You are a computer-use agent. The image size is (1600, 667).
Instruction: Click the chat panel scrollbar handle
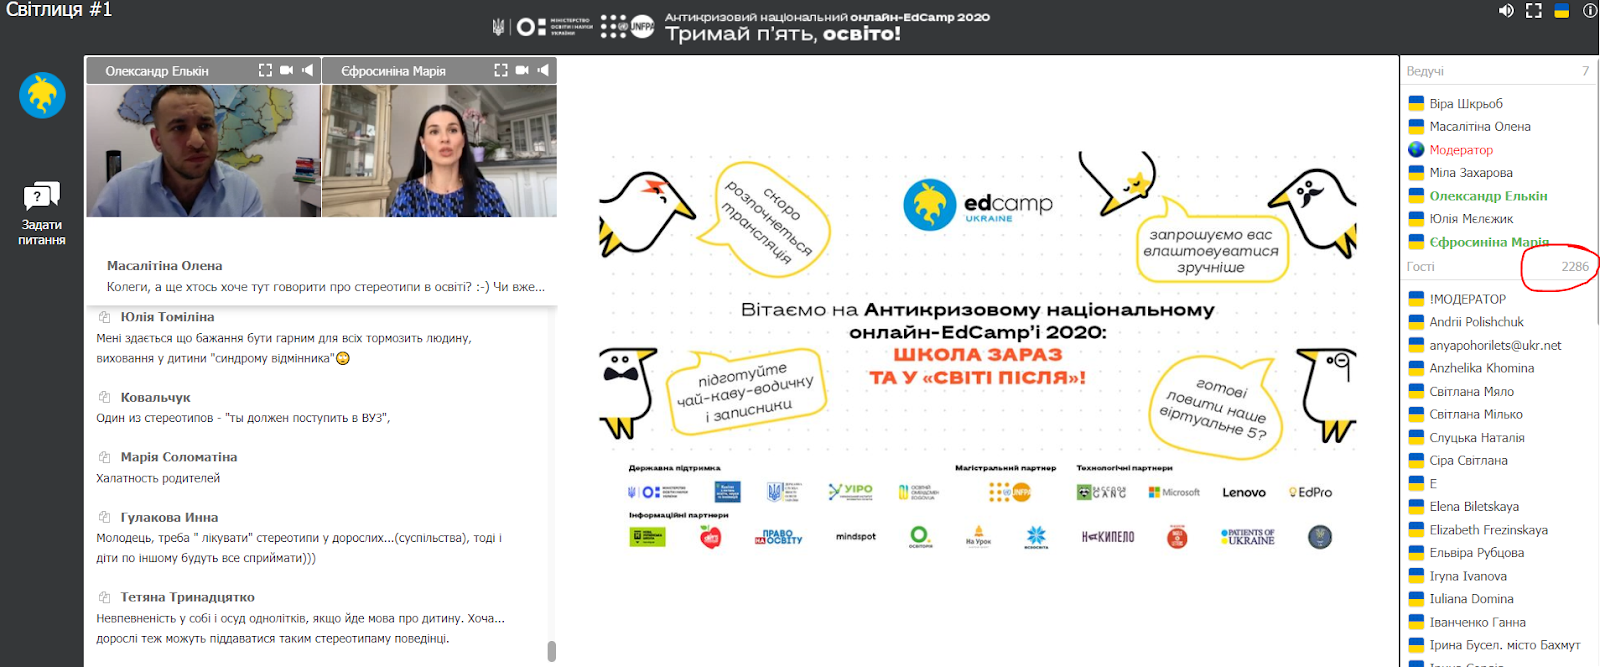(x=551, y=651)
